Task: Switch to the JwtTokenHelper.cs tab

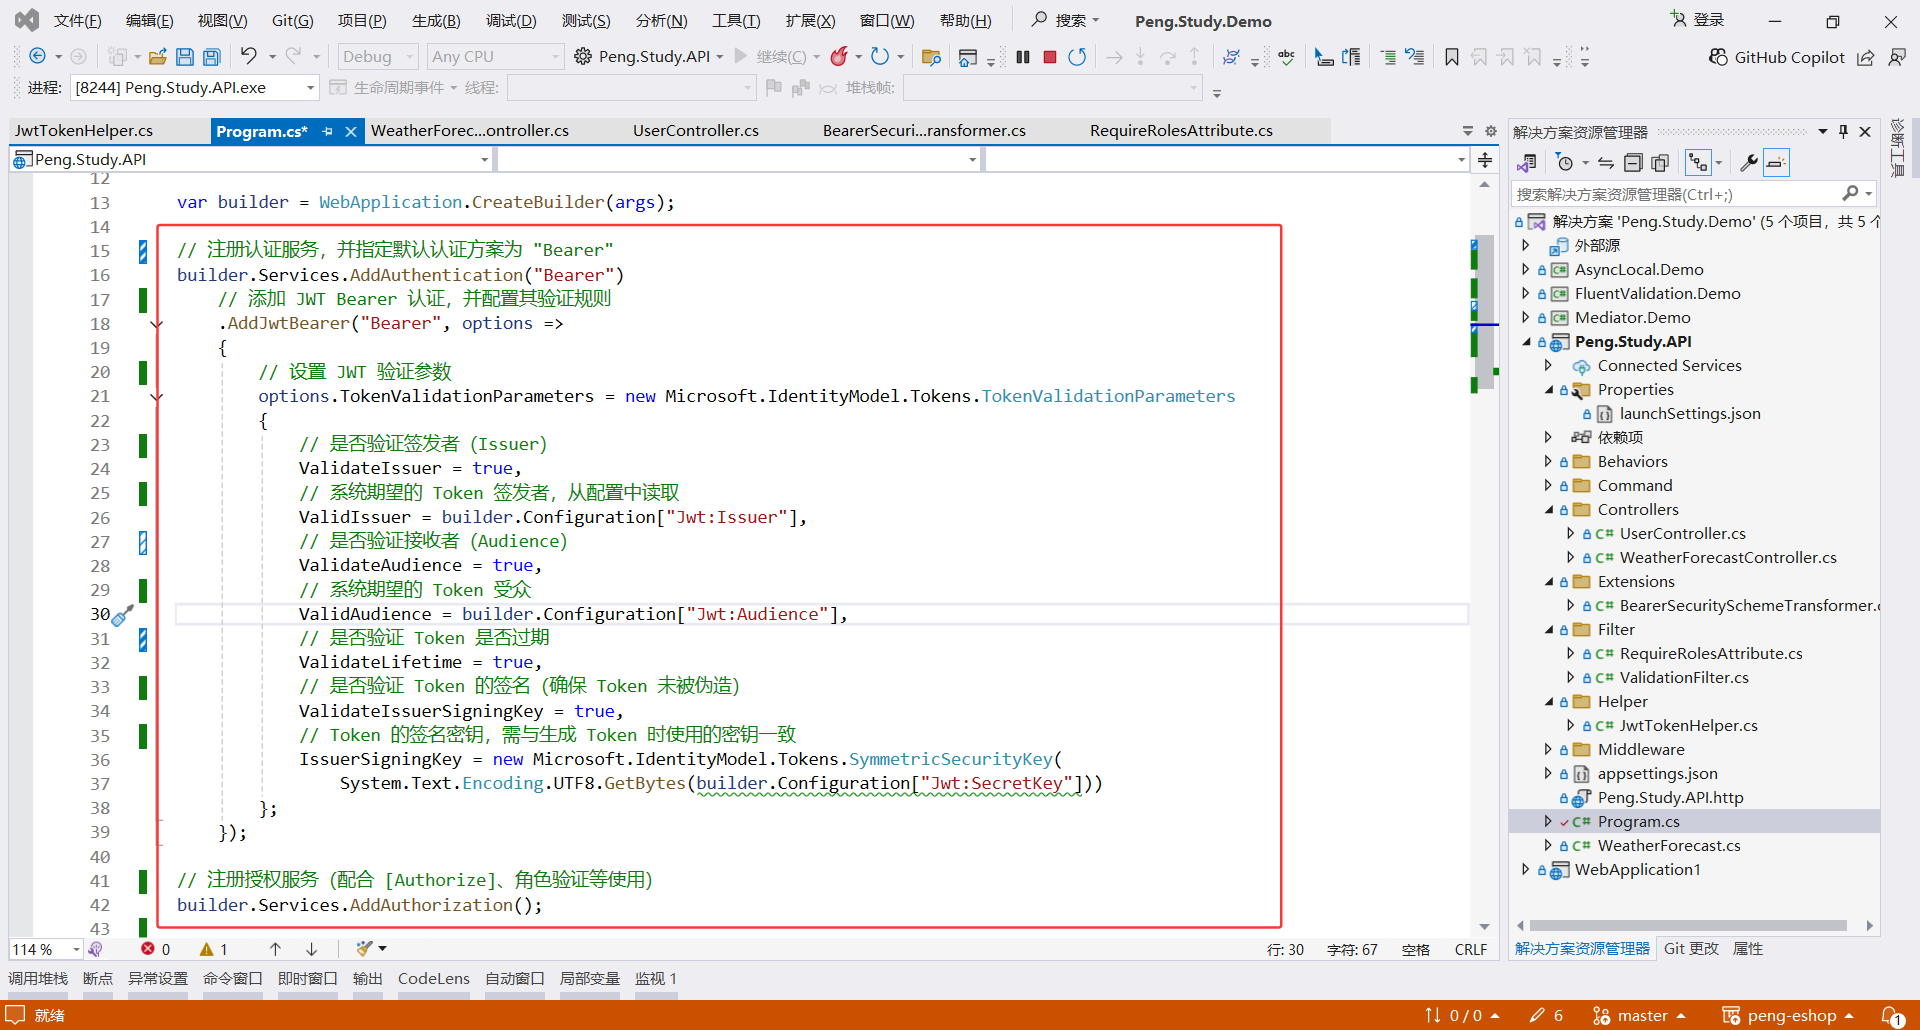Action: [x=84, y=131]
